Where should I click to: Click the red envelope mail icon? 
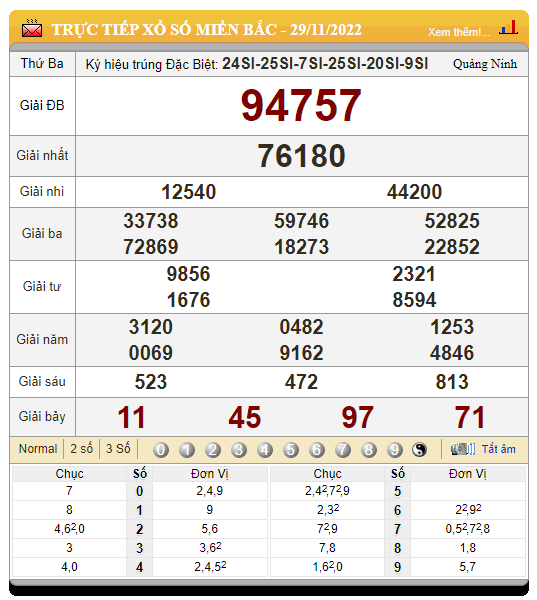click(32, 29)
